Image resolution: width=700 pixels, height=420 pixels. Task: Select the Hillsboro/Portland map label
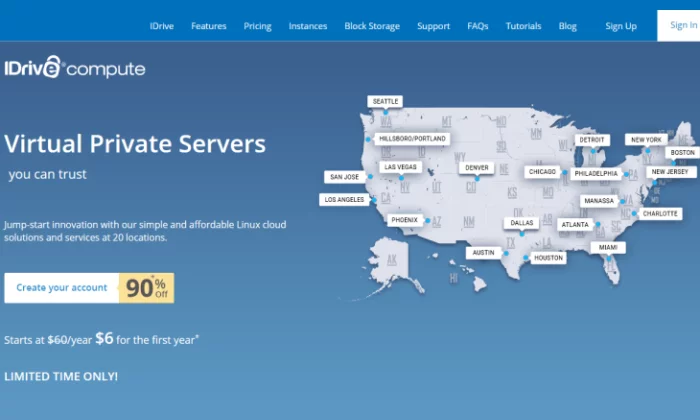pyautogui.click(x=412, y=139)
